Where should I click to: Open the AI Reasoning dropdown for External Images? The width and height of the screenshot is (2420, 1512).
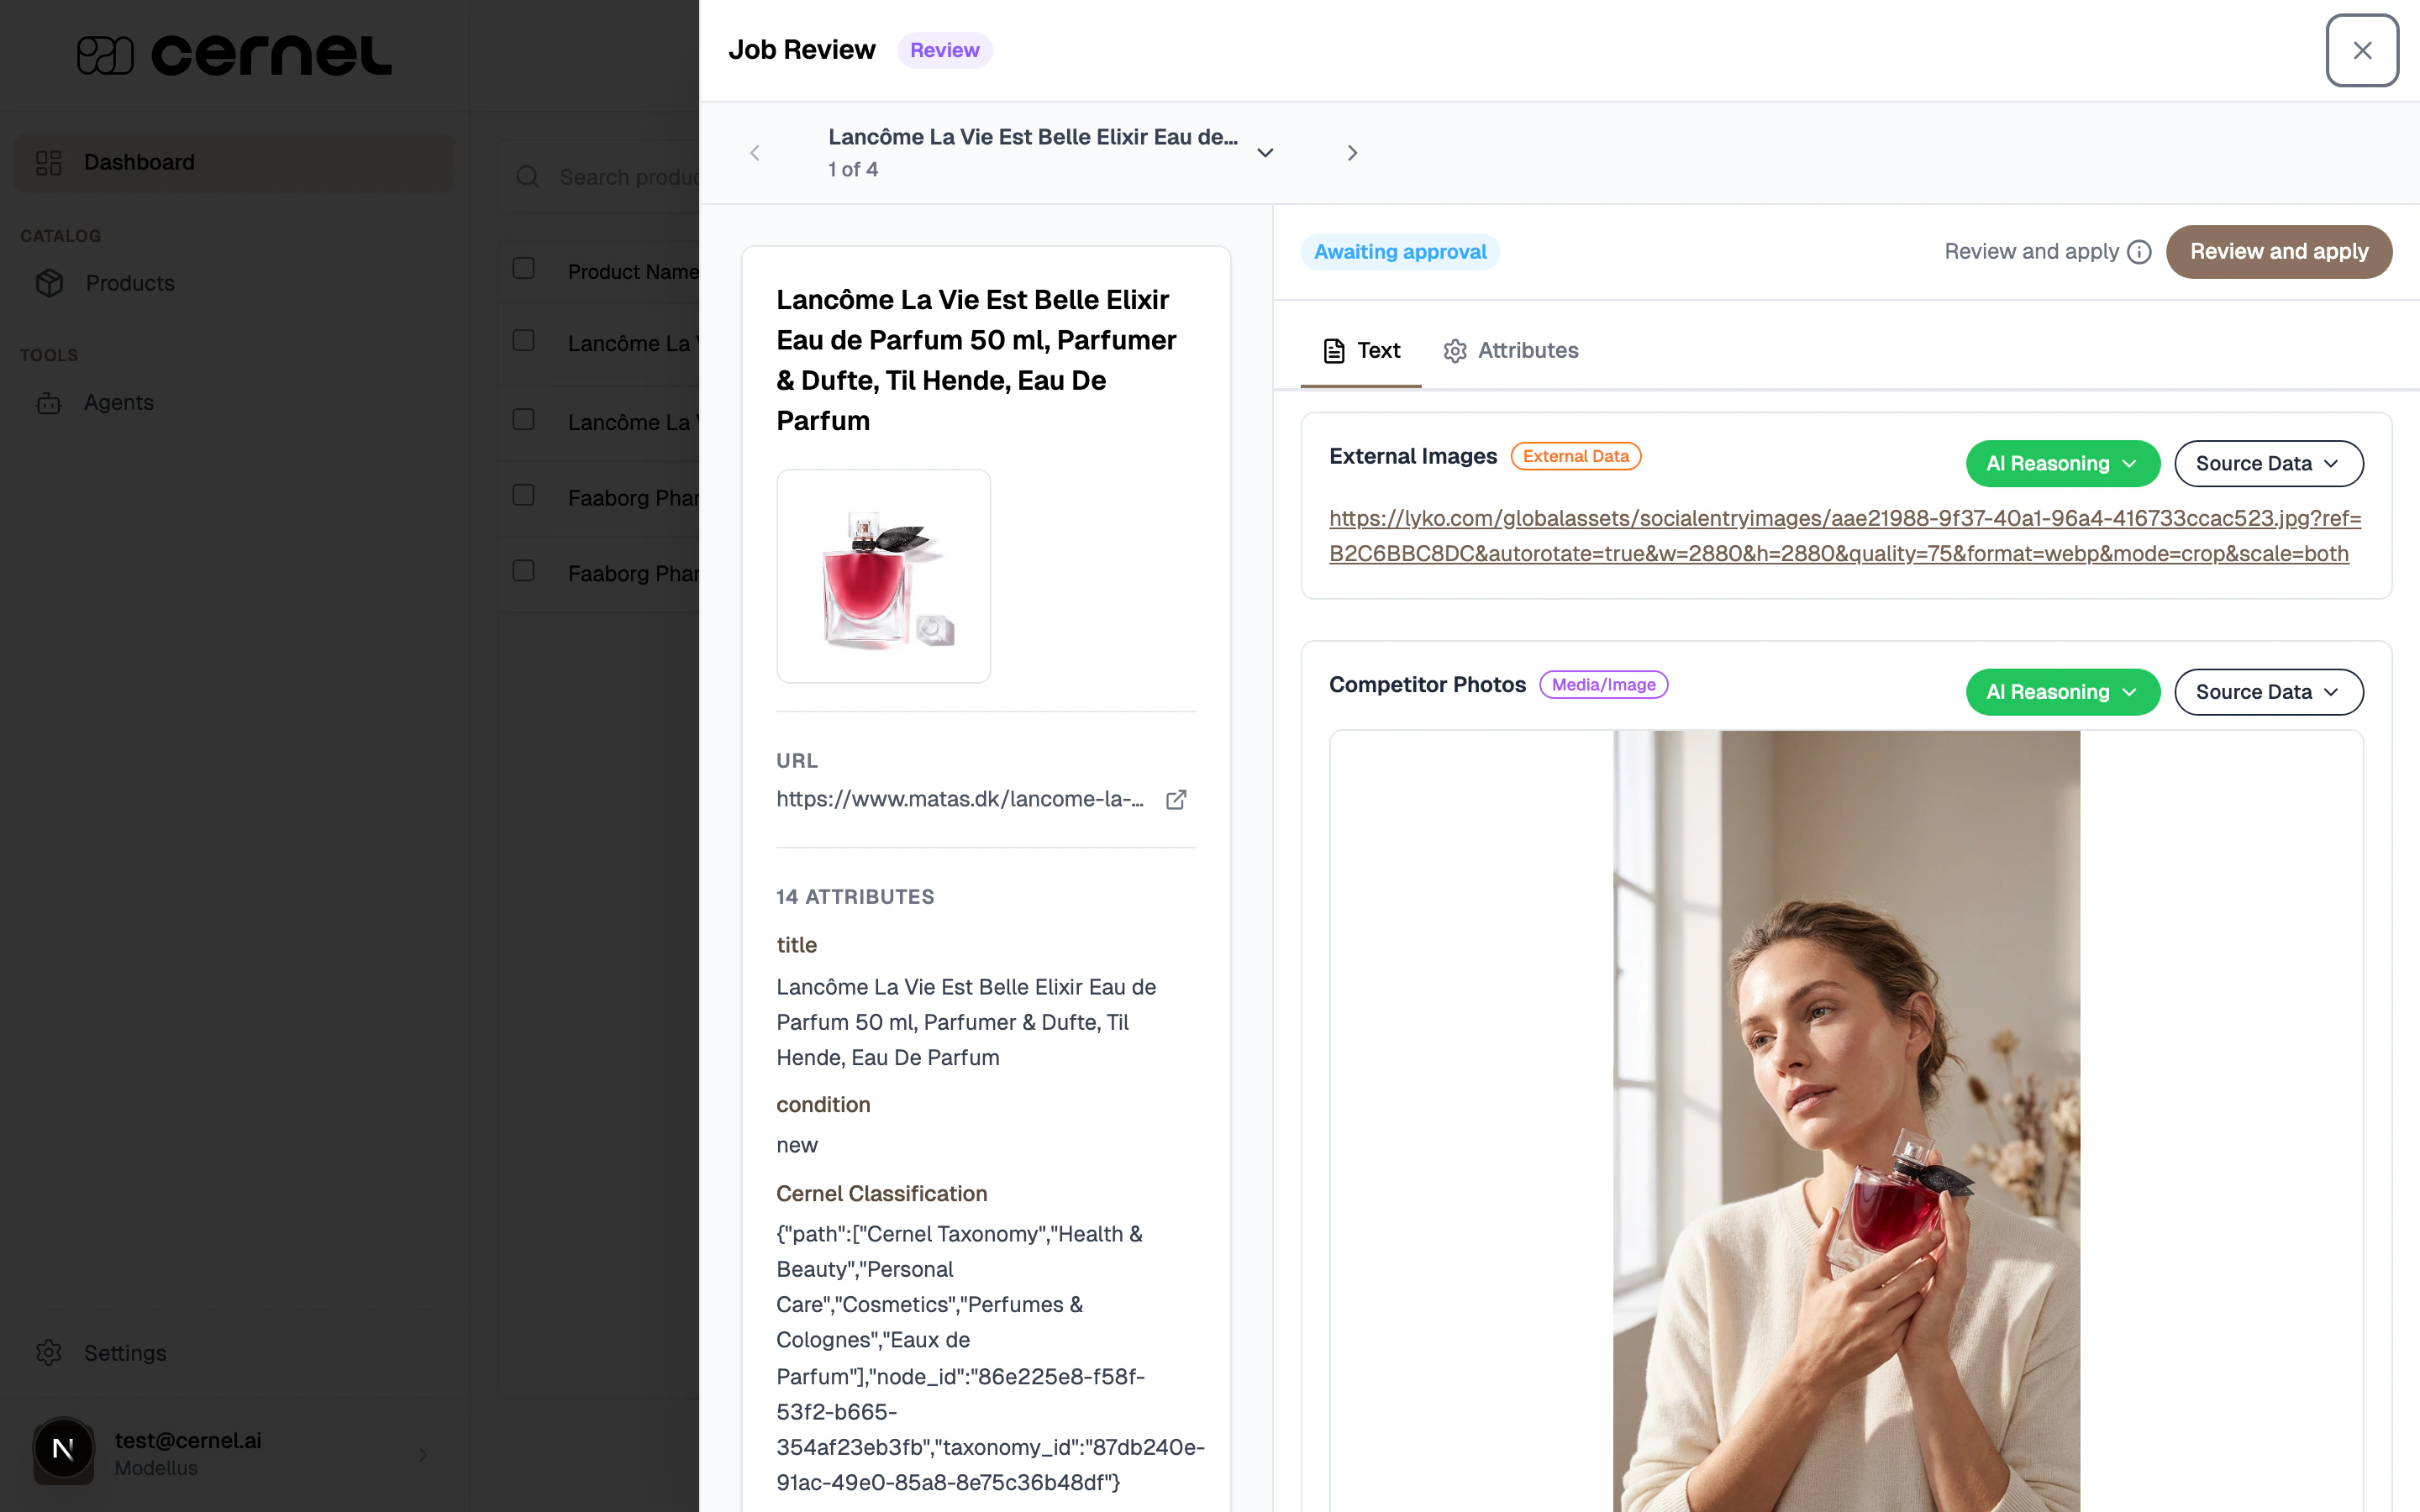point(2062,463)
